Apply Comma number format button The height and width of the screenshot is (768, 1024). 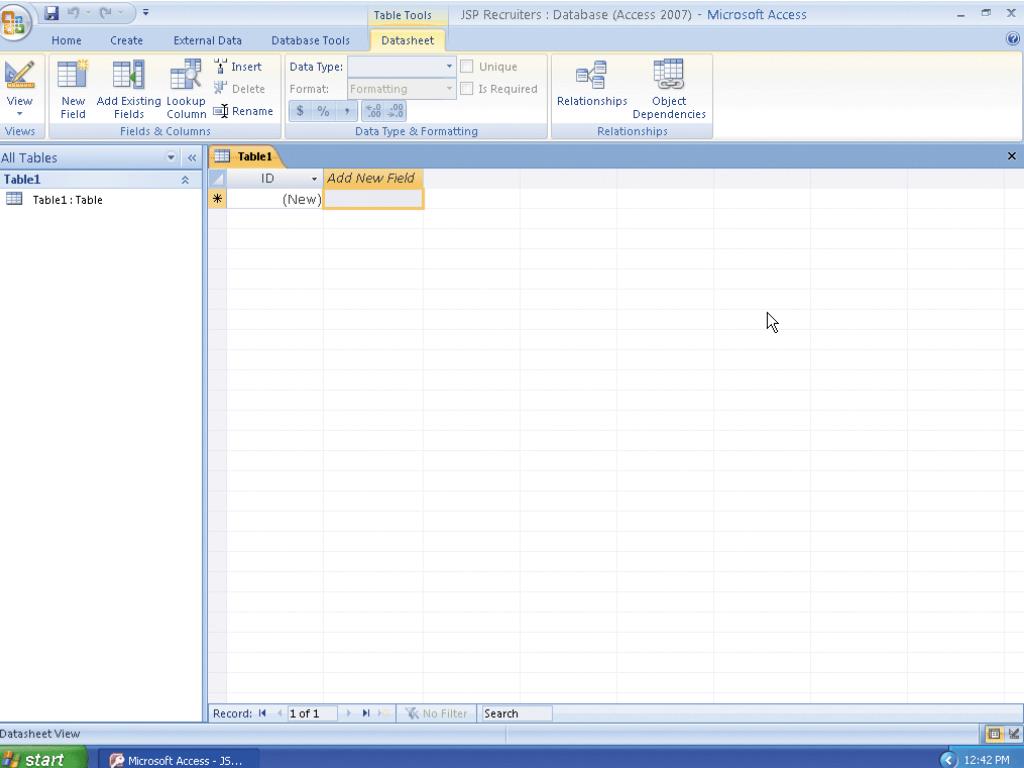tap(347, 111)
